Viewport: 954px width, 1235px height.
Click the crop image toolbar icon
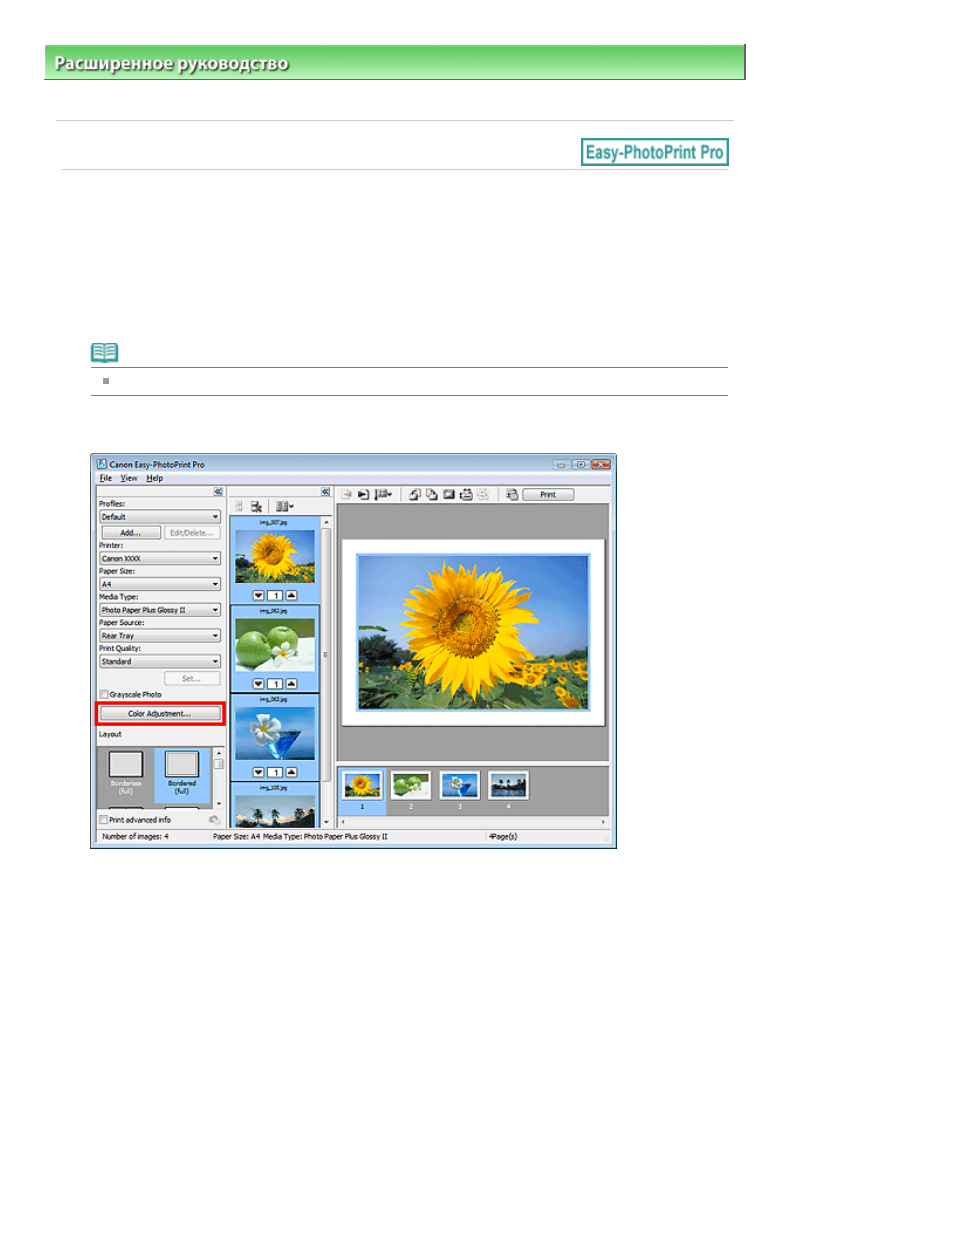pos(449,494)
